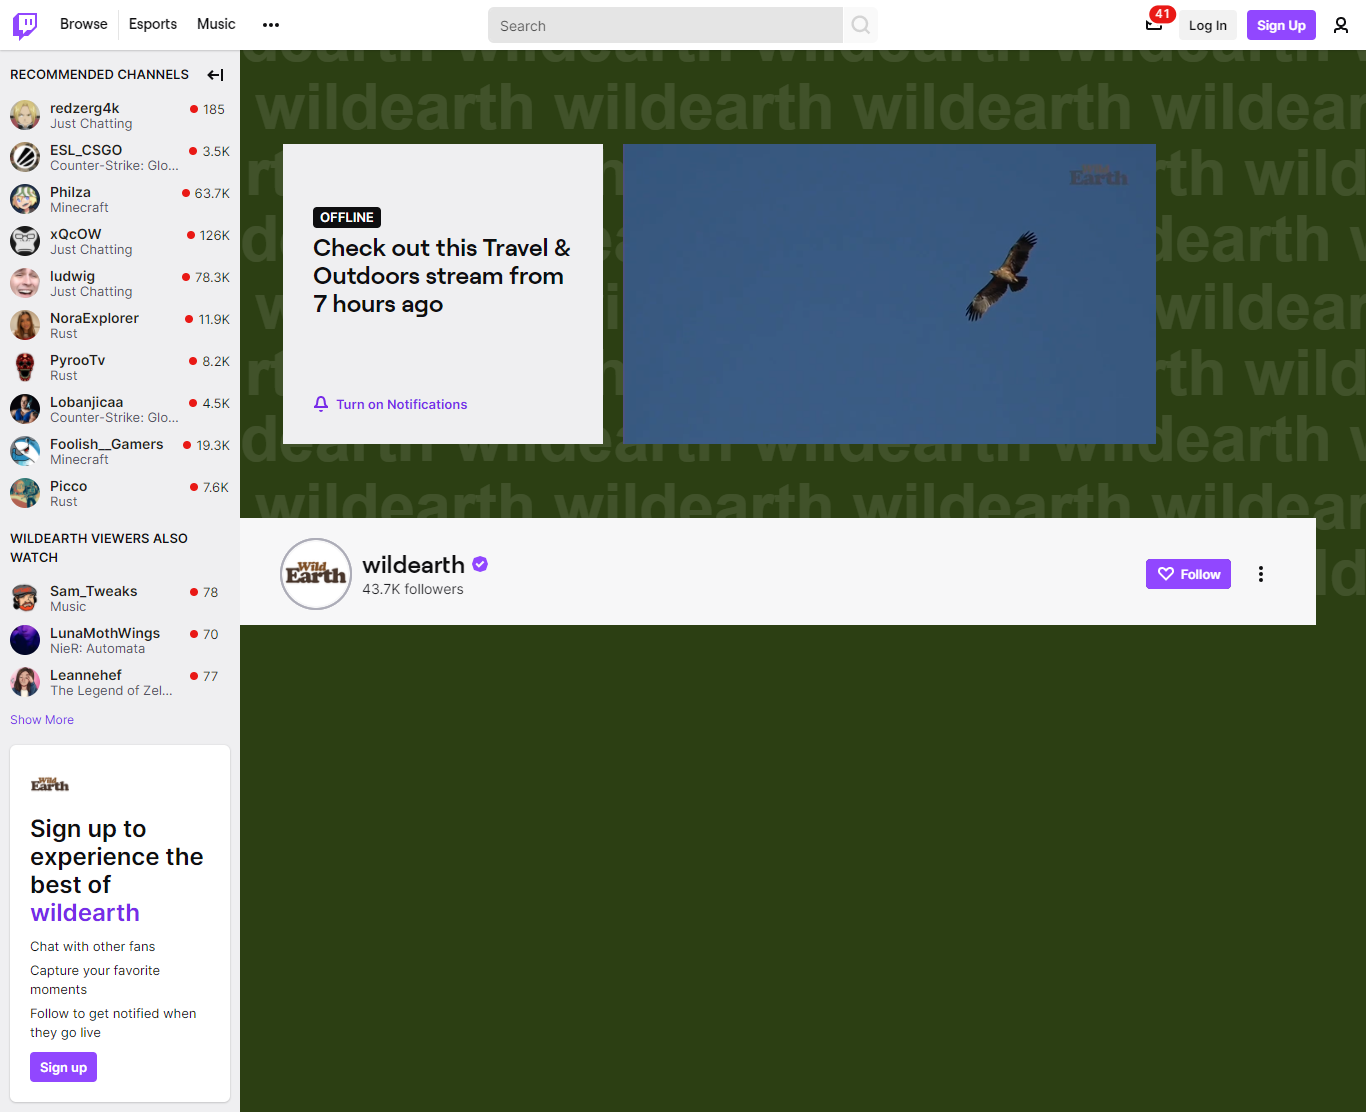The height and width of the screenshot is (1112, 1366).
Task: Click the wildearth channel name heading
Action: pos(413,565)
